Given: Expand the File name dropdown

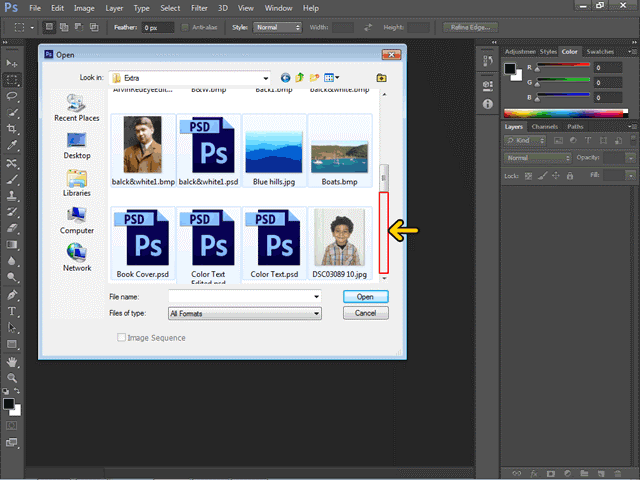Looking at the screenshot, I should [x=316, y=297].
